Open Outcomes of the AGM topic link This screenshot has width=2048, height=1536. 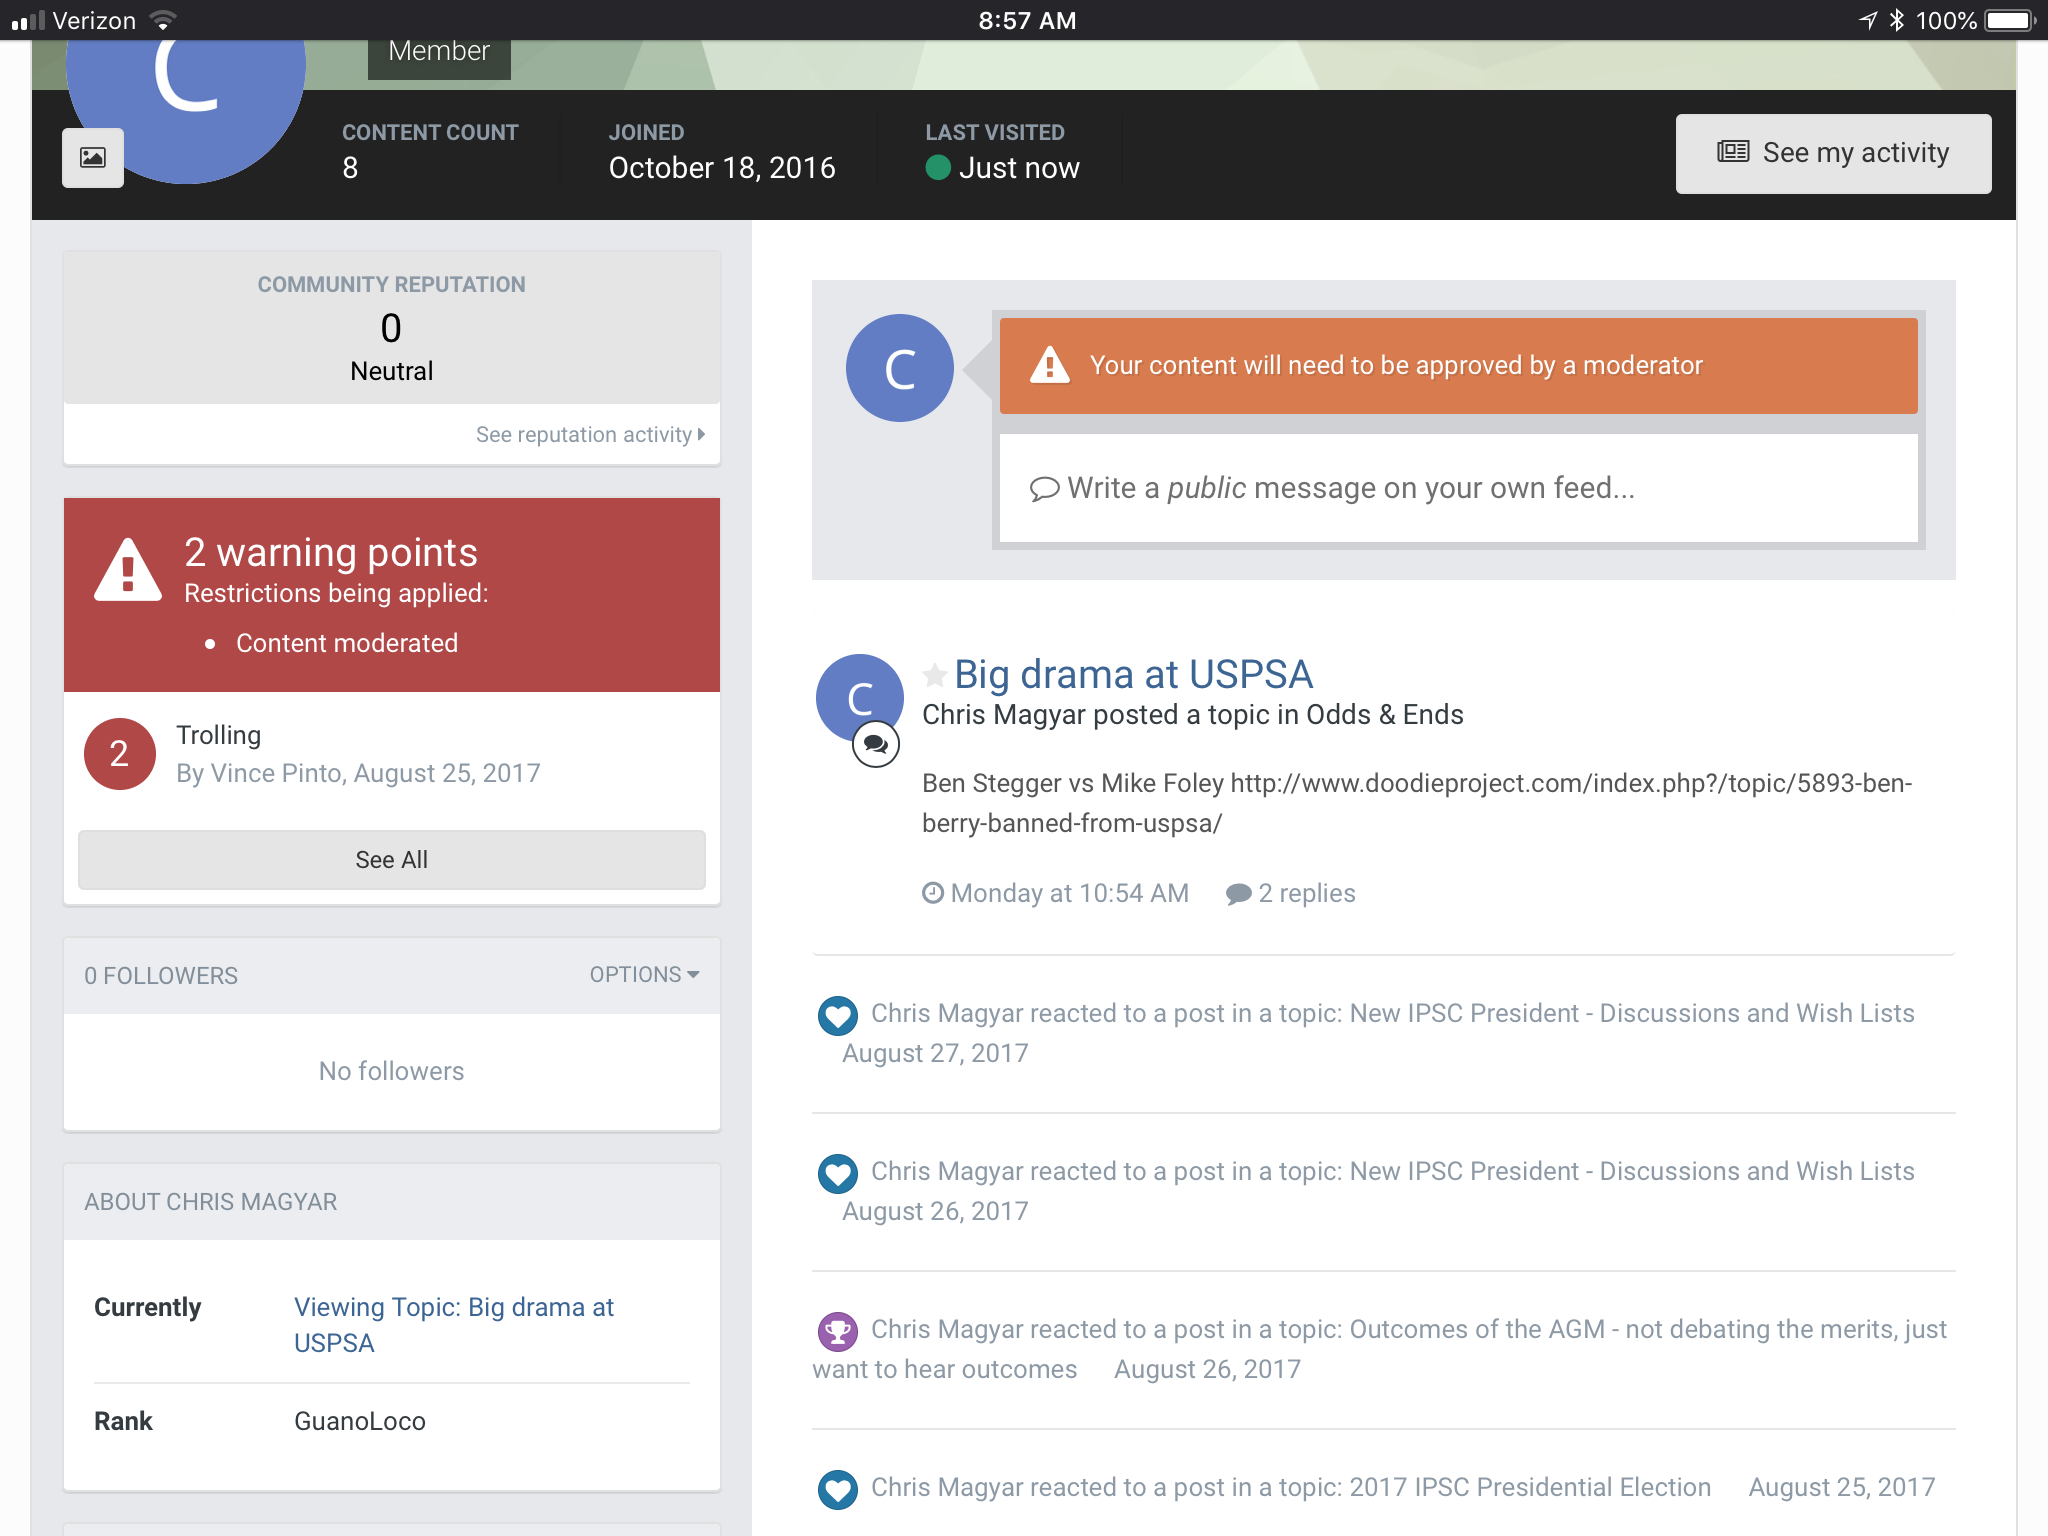click(x=1380, y=1349)
